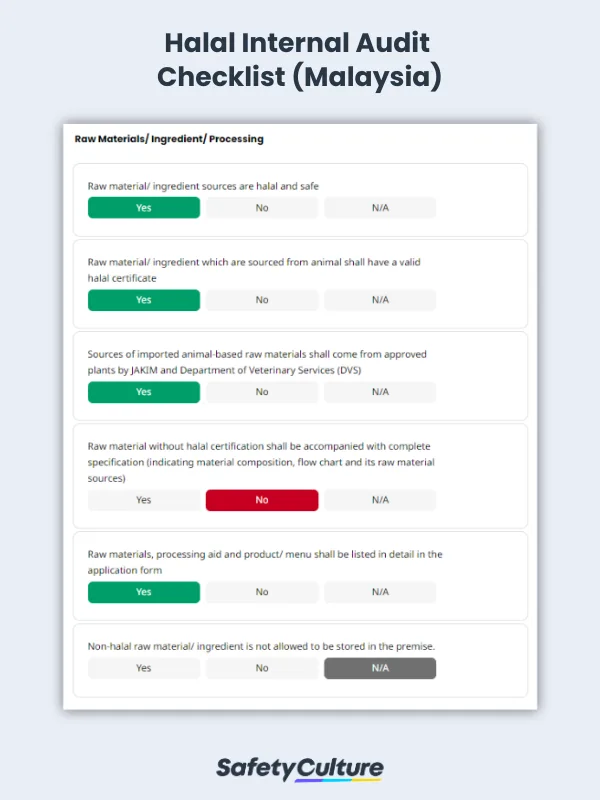
Task: Choose Yes for complete specification question
Action: point(143,500)
